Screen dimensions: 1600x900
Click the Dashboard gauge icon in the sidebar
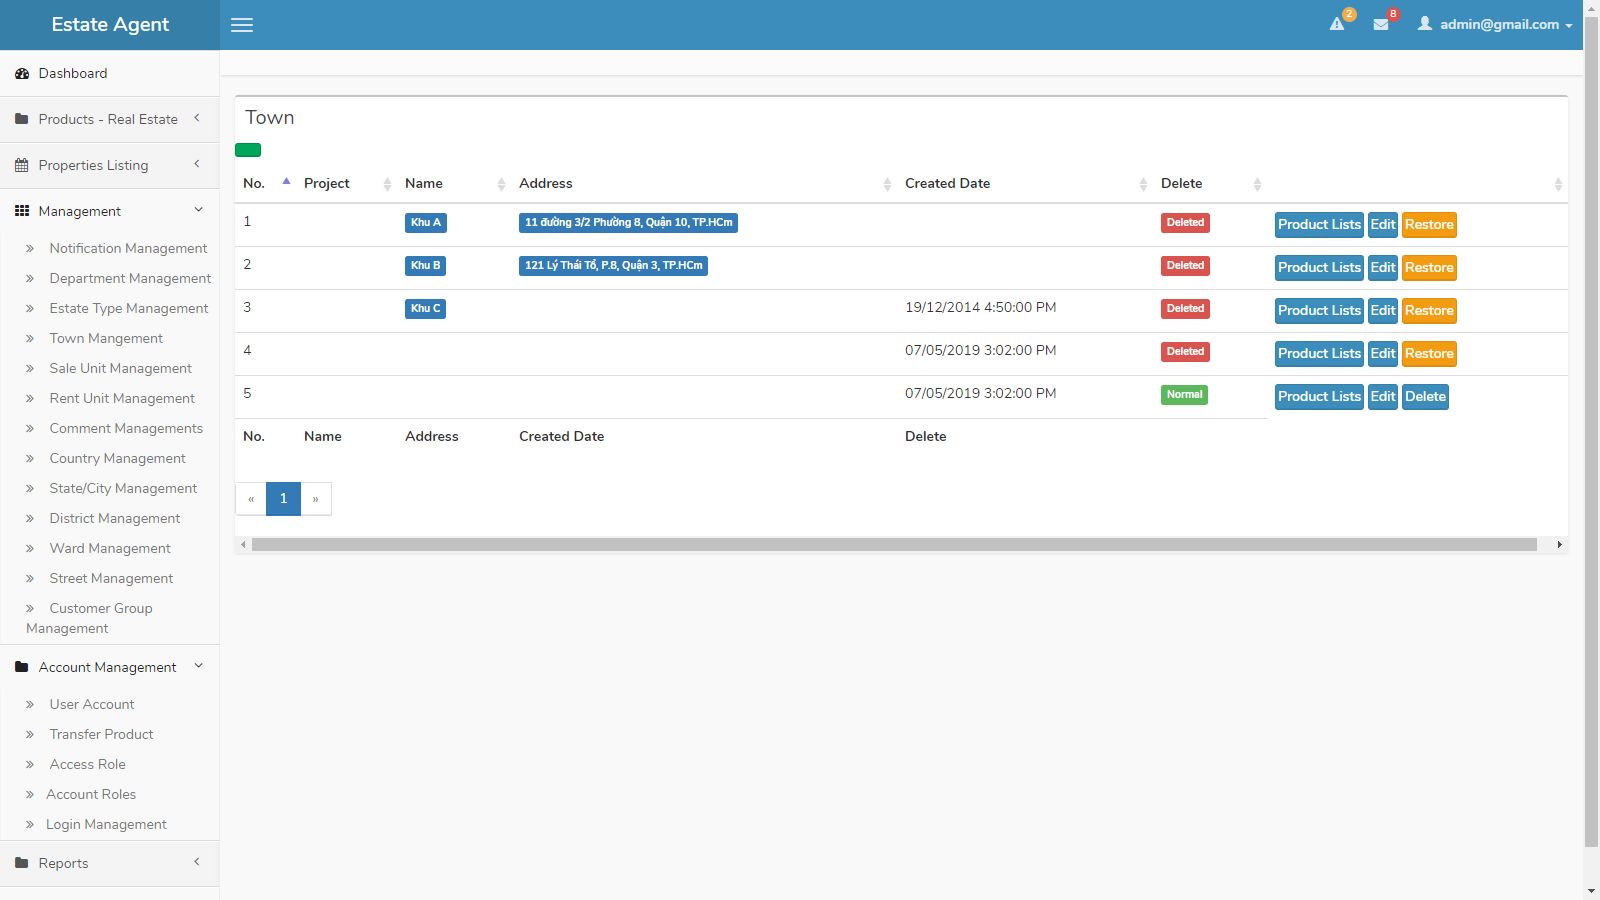[x=22, y=74]
